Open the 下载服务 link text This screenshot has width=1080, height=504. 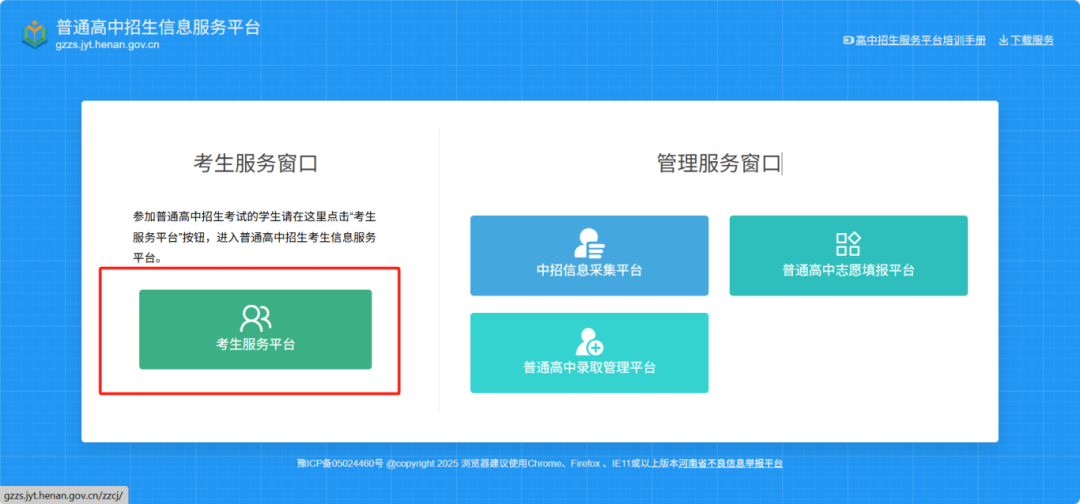1032,40
